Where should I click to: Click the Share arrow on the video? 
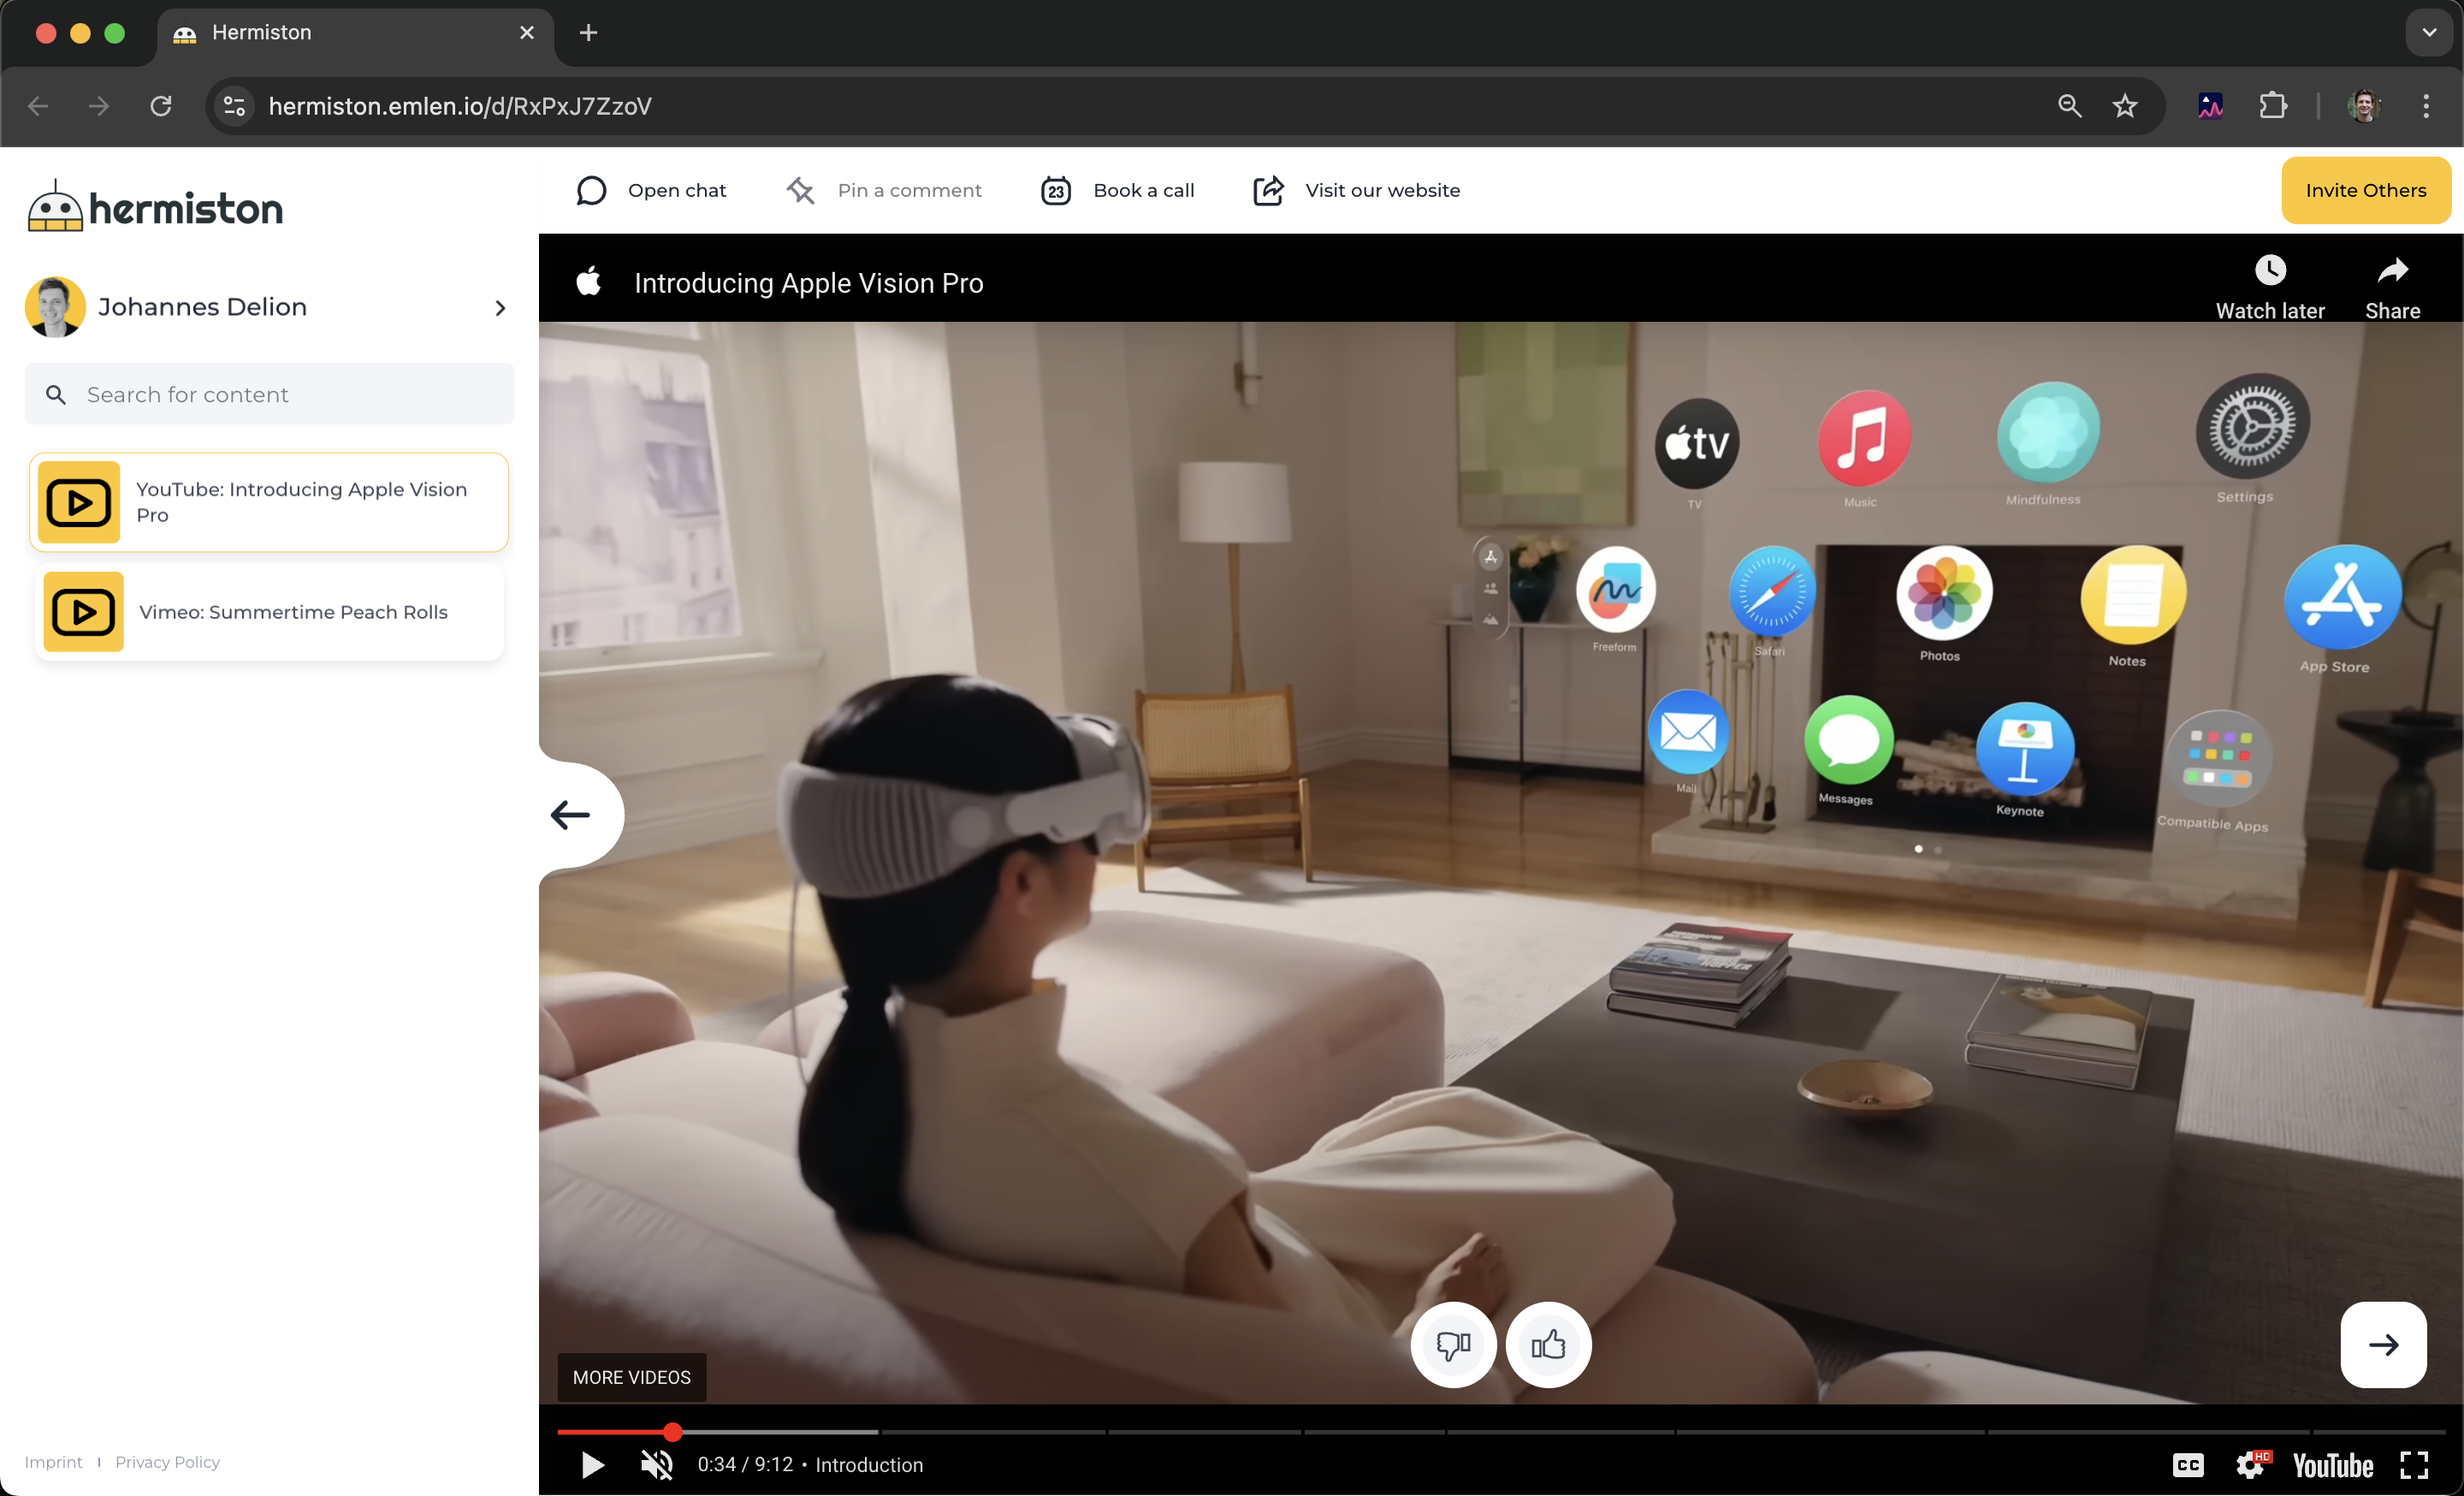(2391, 271)
